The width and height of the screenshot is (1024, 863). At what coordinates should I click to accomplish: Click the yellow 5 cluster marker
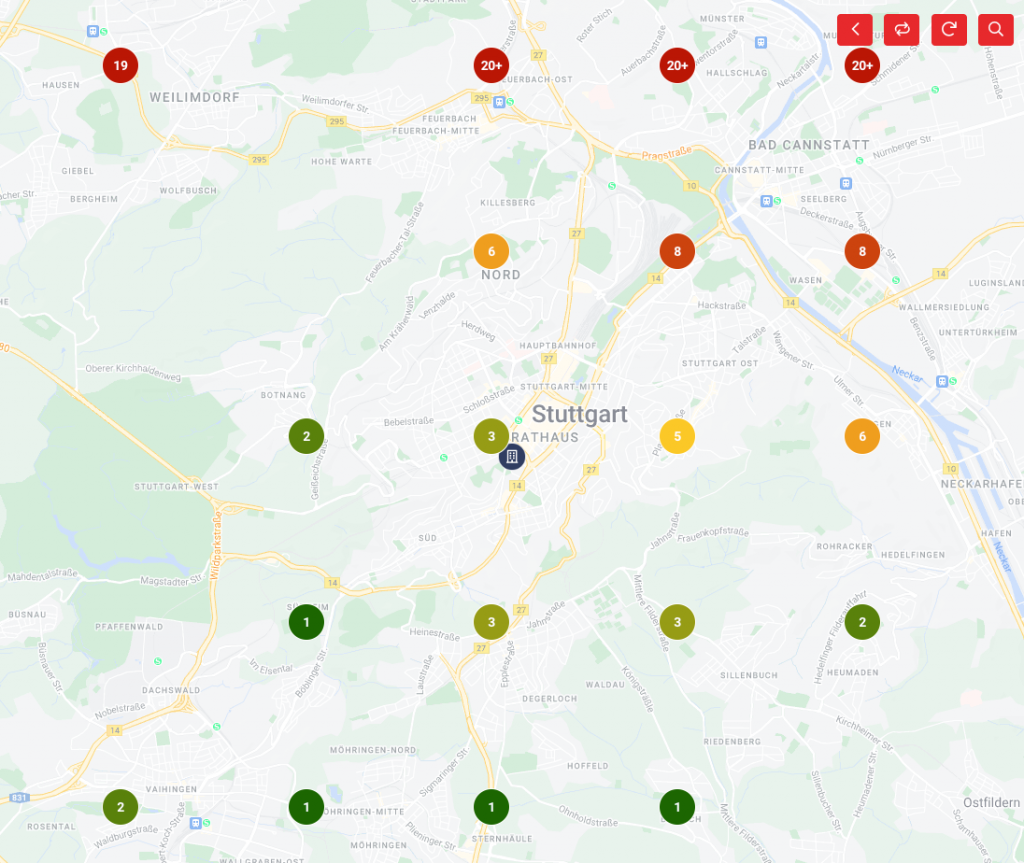coord(677,436)
